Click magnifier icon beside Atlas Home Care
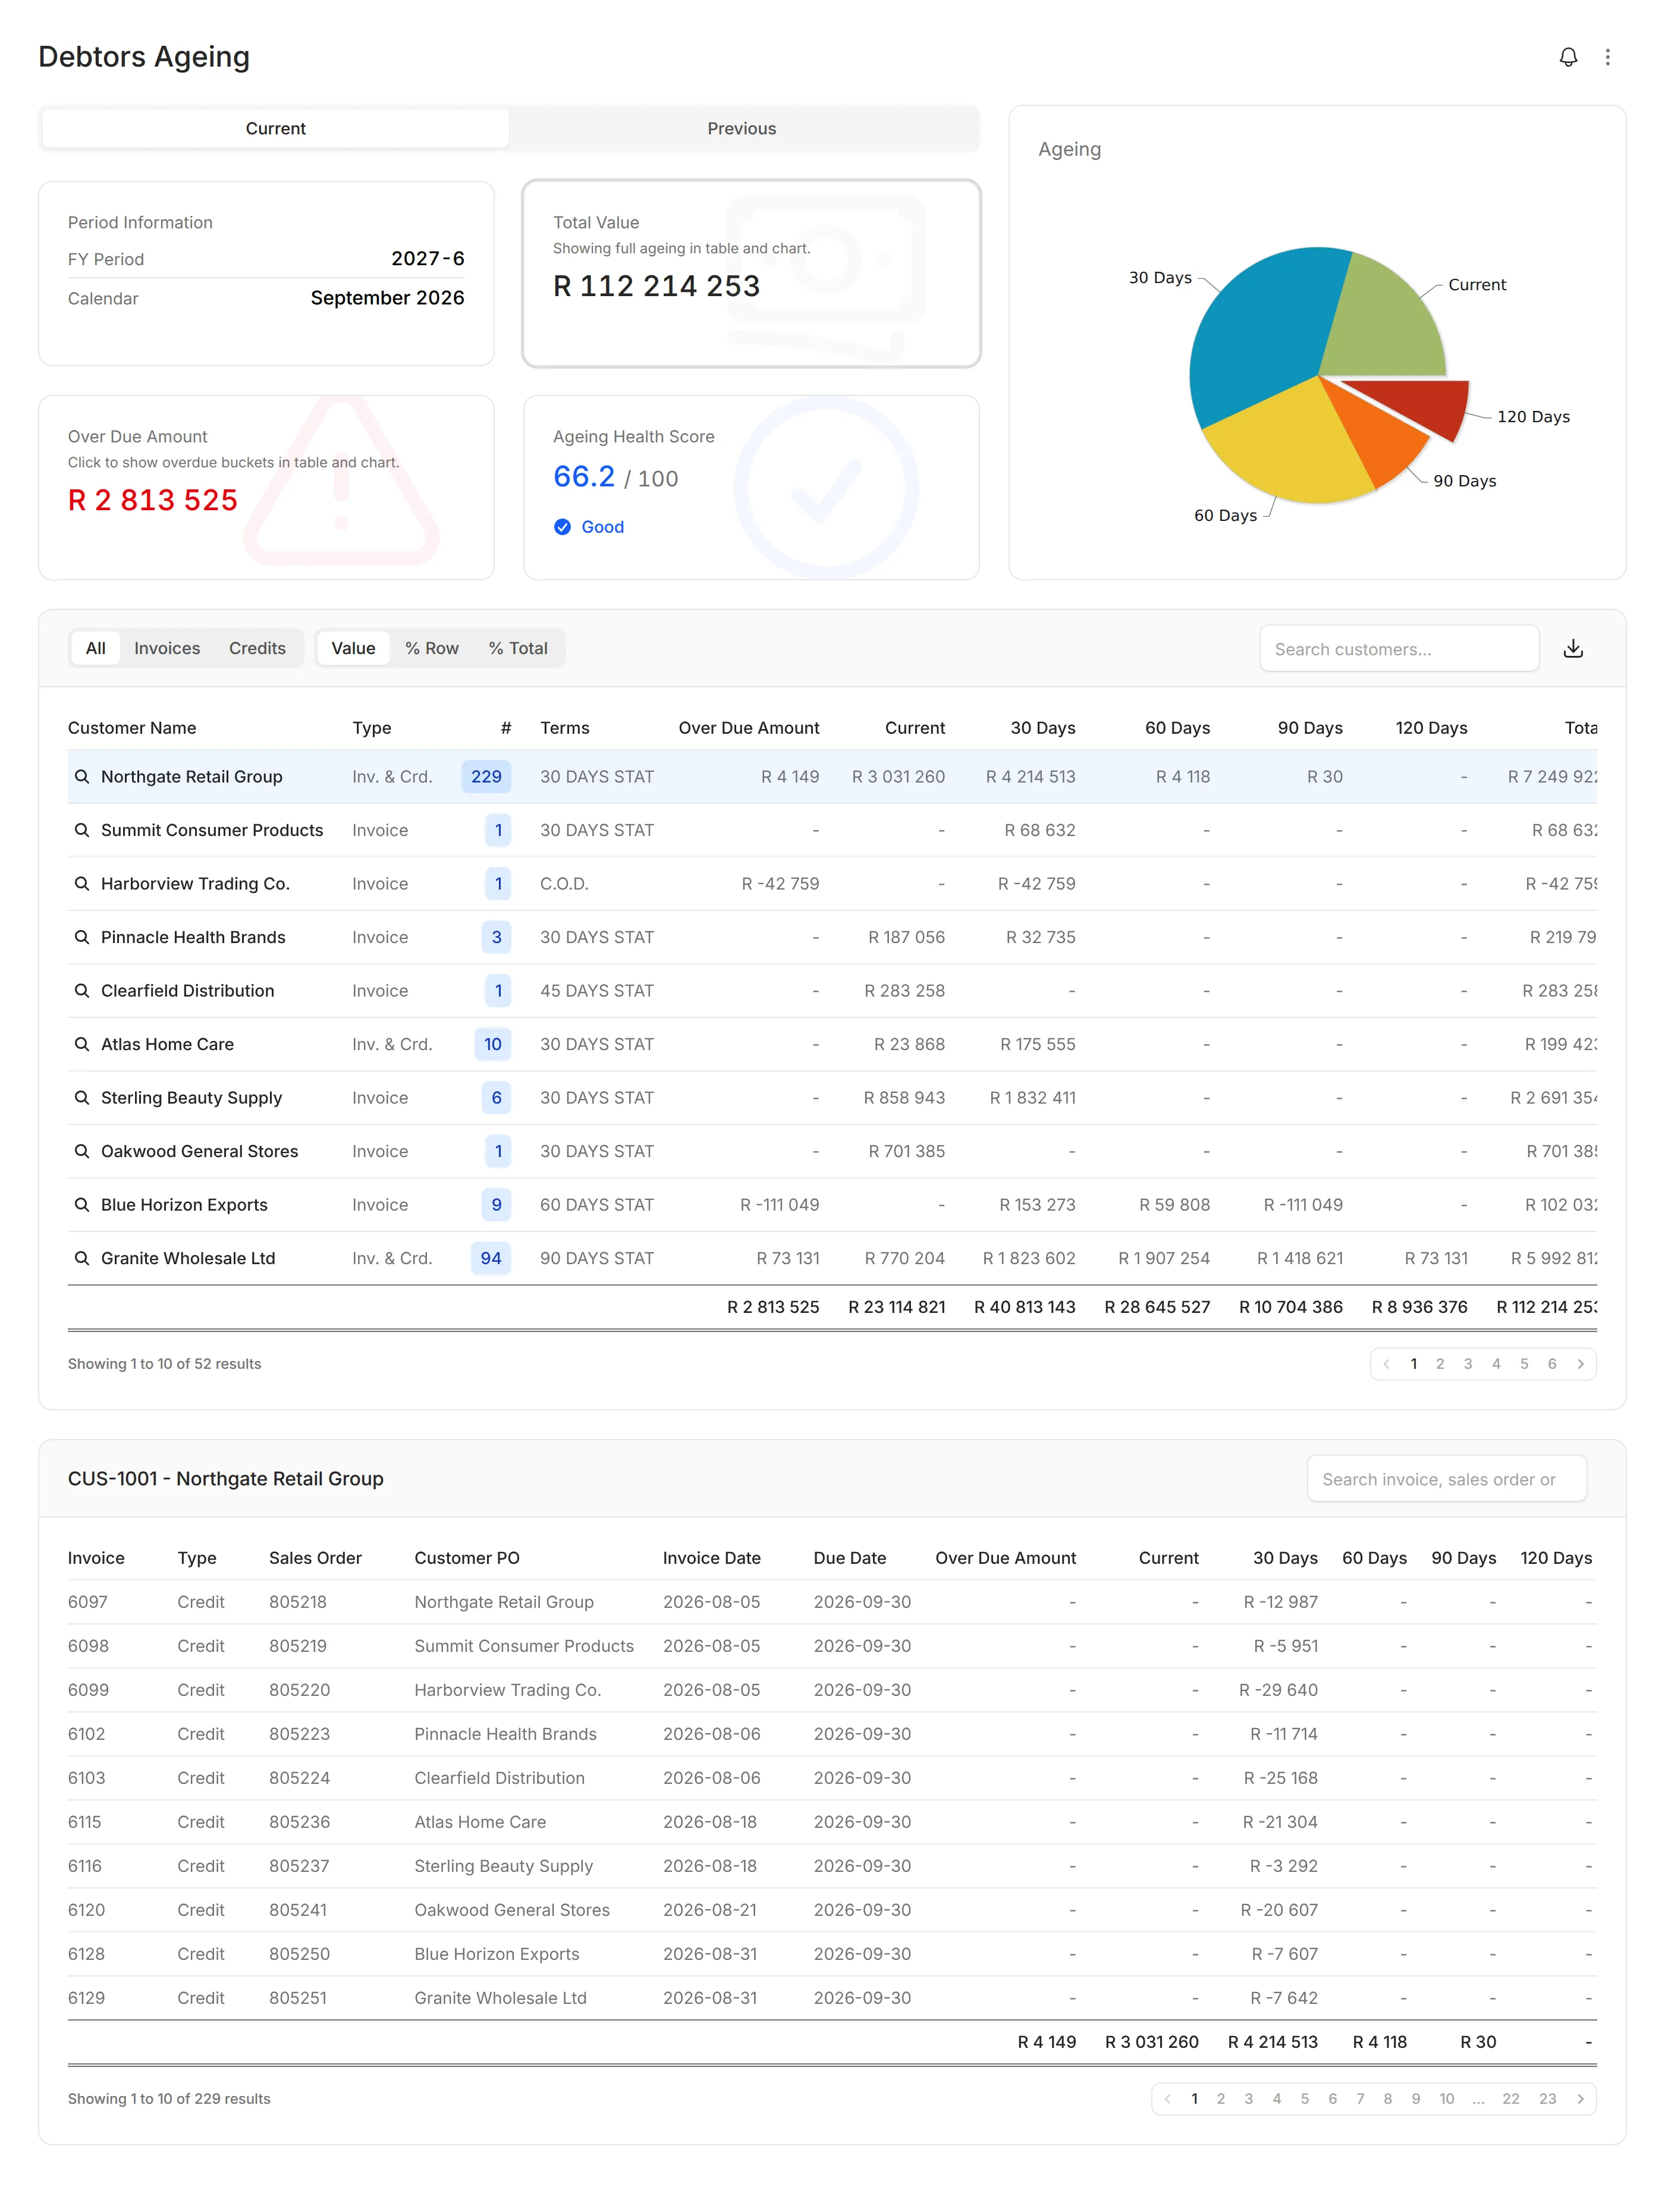The image size is (1665, 2212). (x=82, y=1044)
